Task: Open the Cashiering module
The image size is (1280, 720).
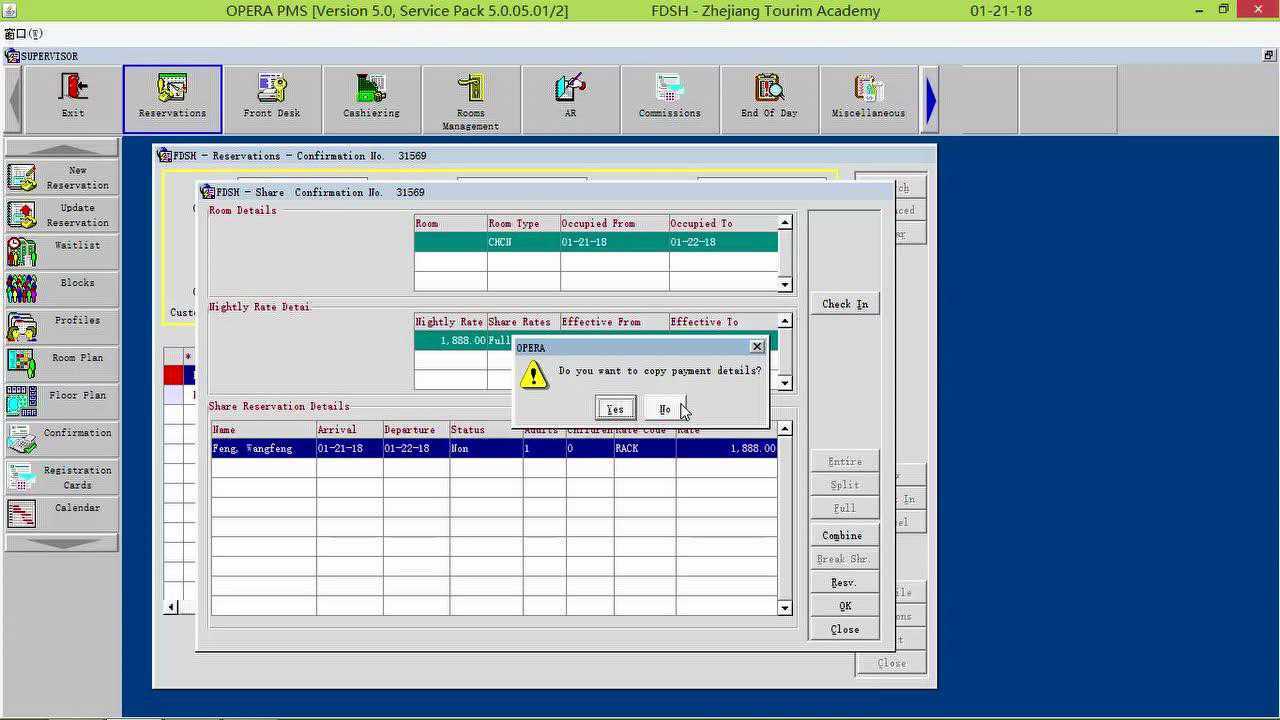Action: [x=371, y=98]
